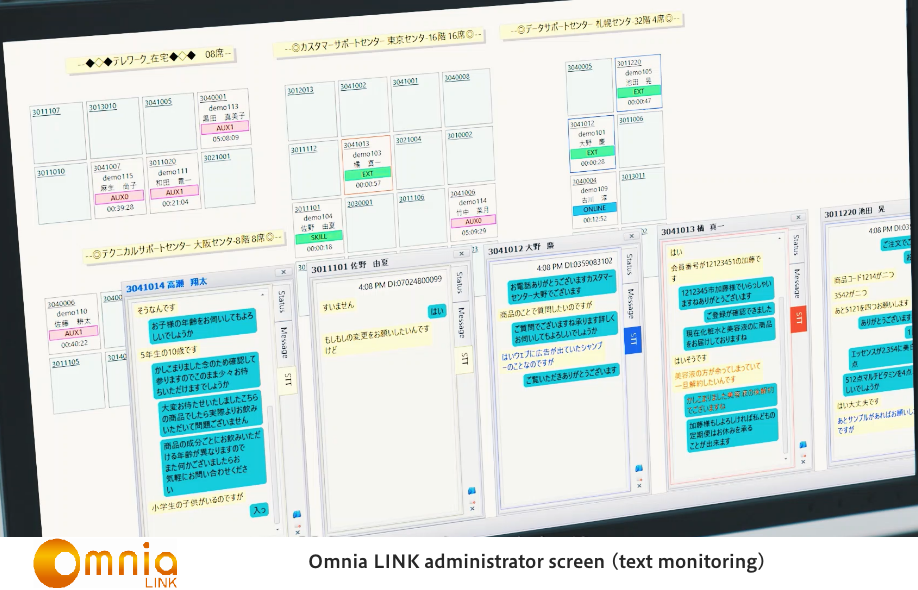Click bottom small x icon in 3041013 window

(804, 462)
